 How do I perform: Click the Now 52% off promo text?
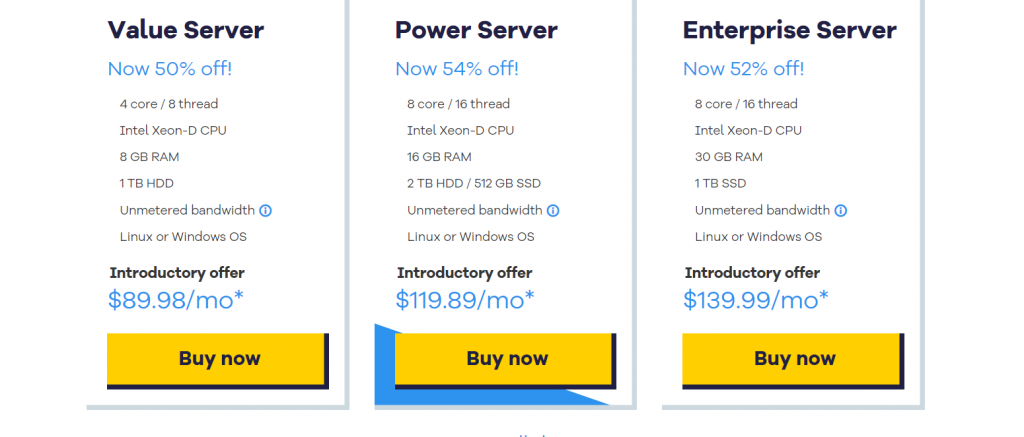pos(744,69)
